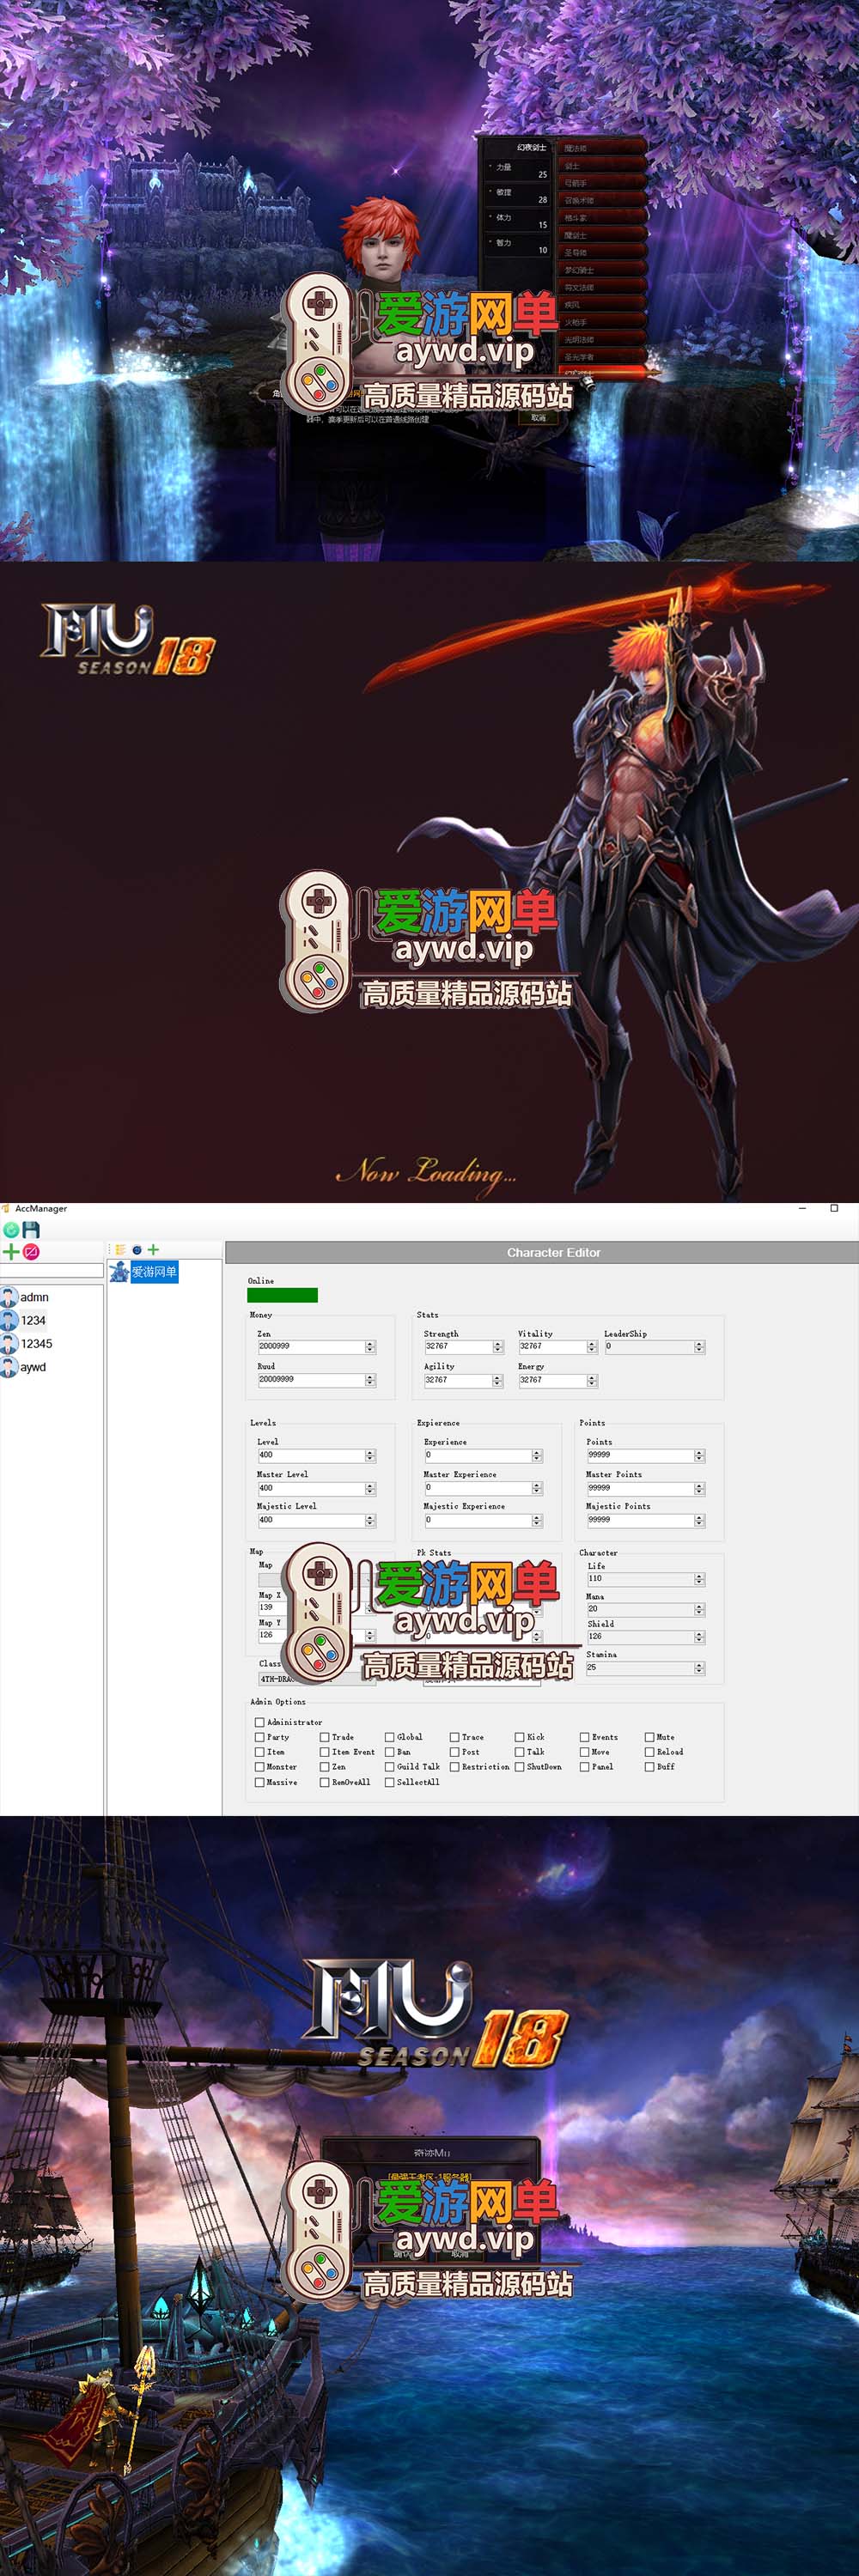The width and height of the screenshot is (859, 2576).
Task: Click the Stamina field spinner arrows
Action: point(699,1668)
